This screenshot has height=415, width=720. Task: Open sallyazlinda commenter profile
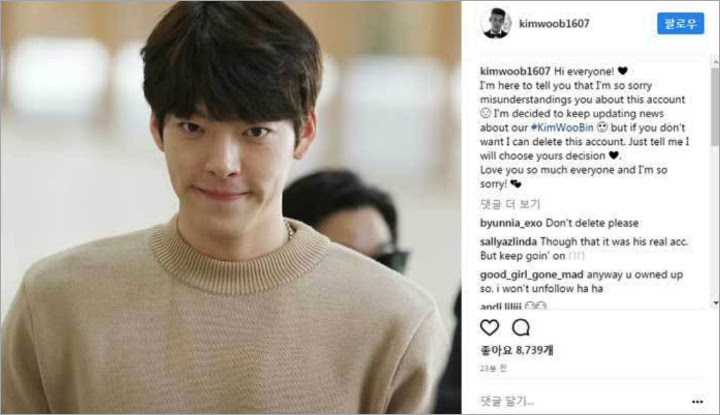pos(508,241)
